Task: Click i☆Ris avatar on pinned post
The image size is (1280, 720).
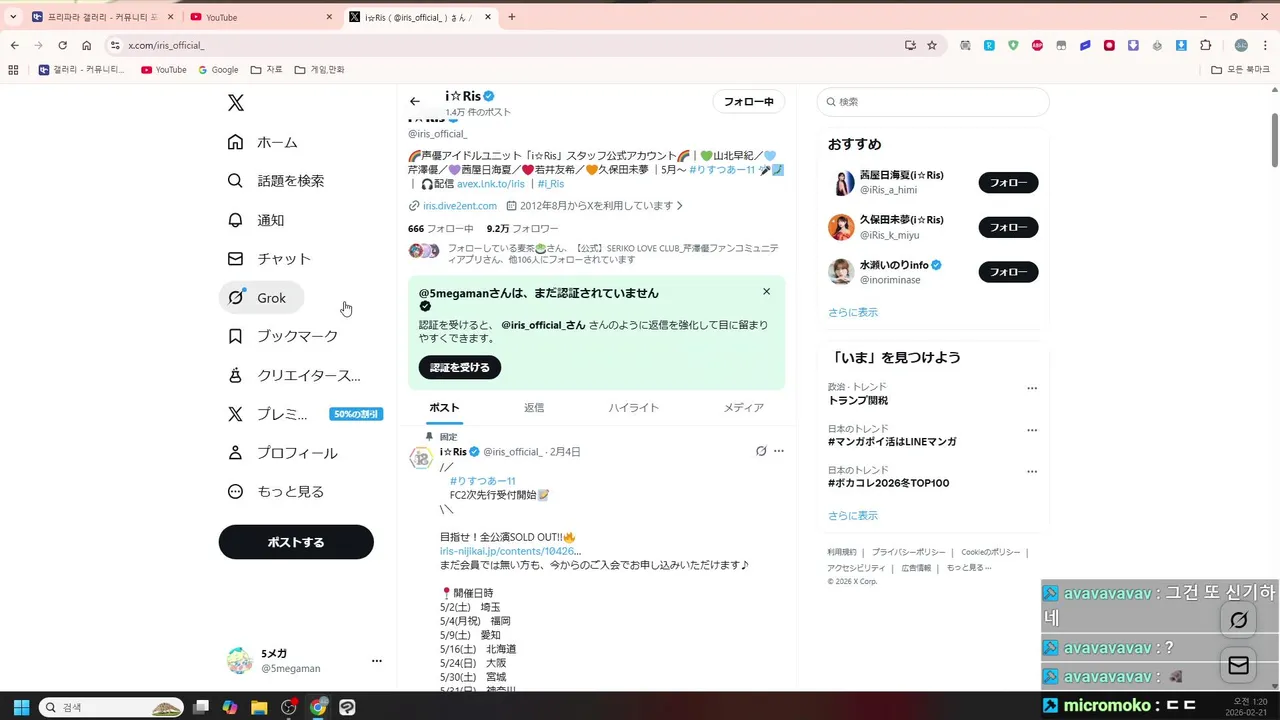Action: click(x=421, y=458)
